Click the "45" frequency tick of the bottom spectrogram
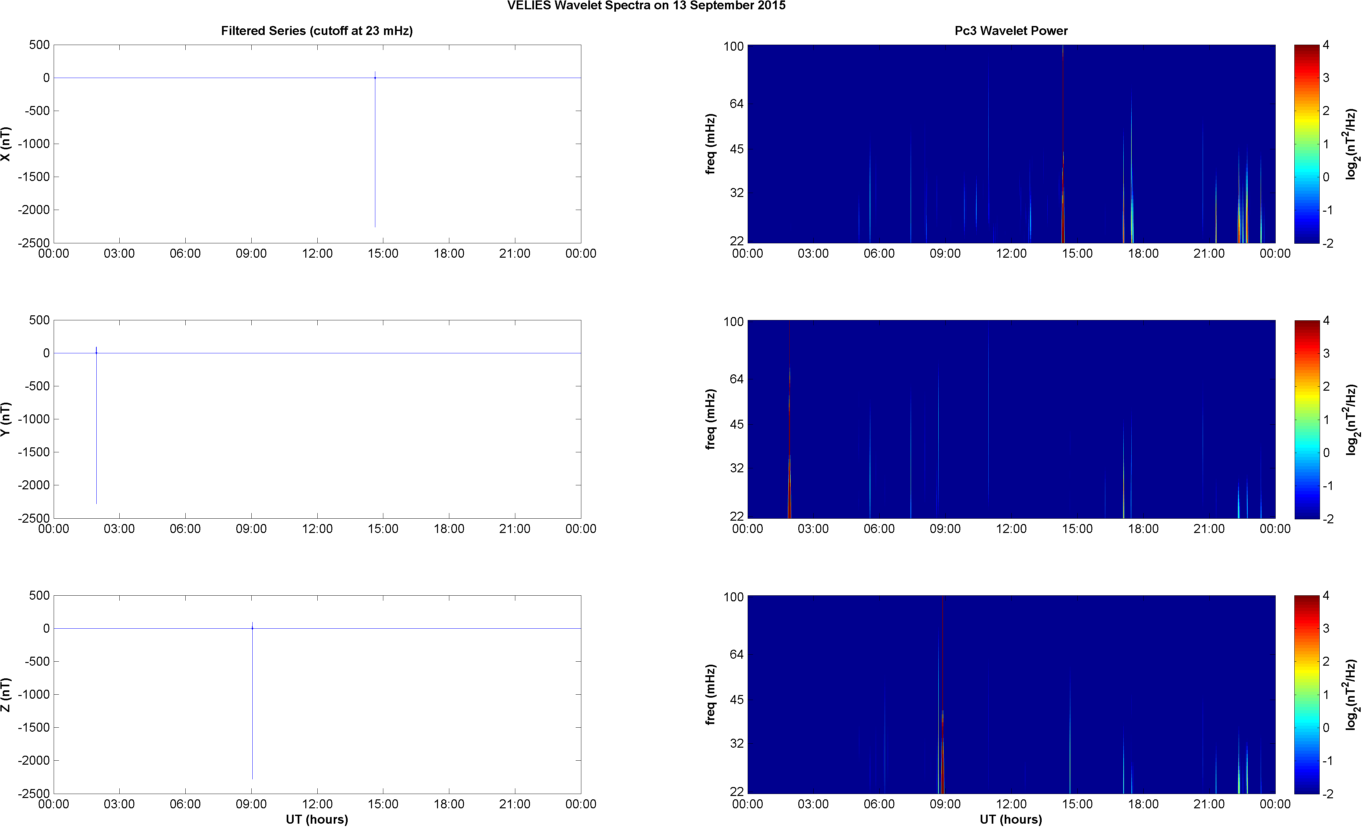 (x=736, y=698)
